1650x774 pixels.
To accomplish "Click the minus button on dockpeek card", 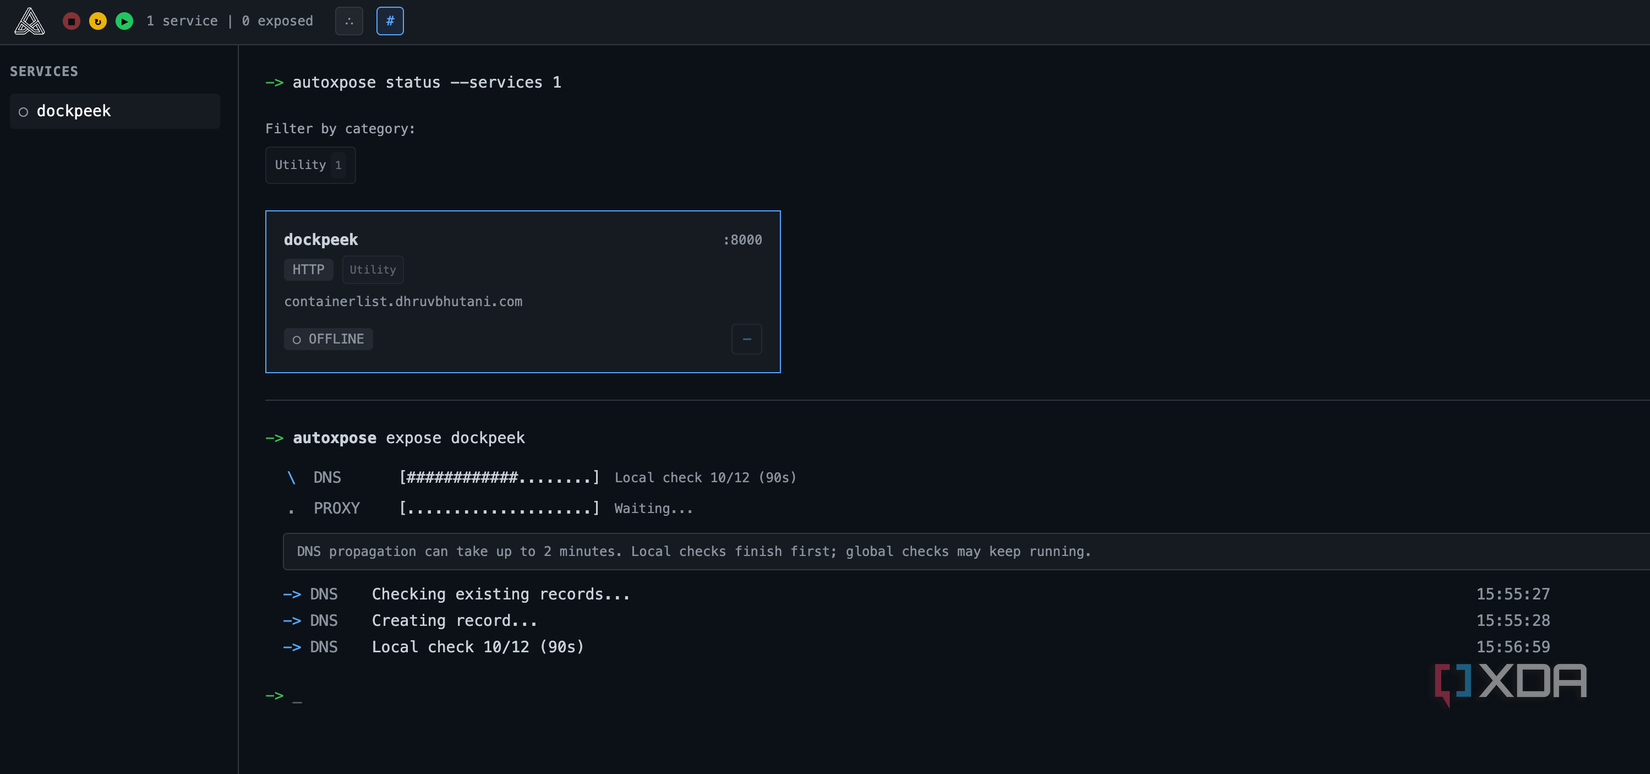I will [x=747, y=339].
